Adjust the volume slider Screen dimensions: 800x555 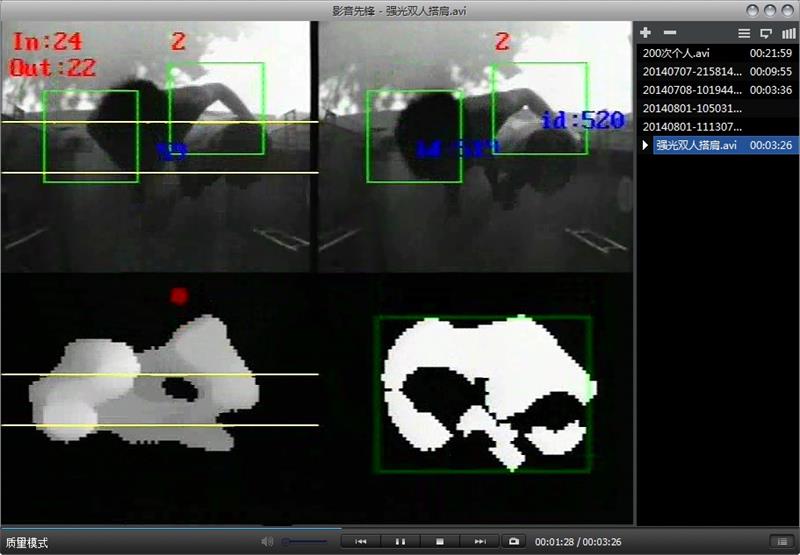click(x=305, y=541)
